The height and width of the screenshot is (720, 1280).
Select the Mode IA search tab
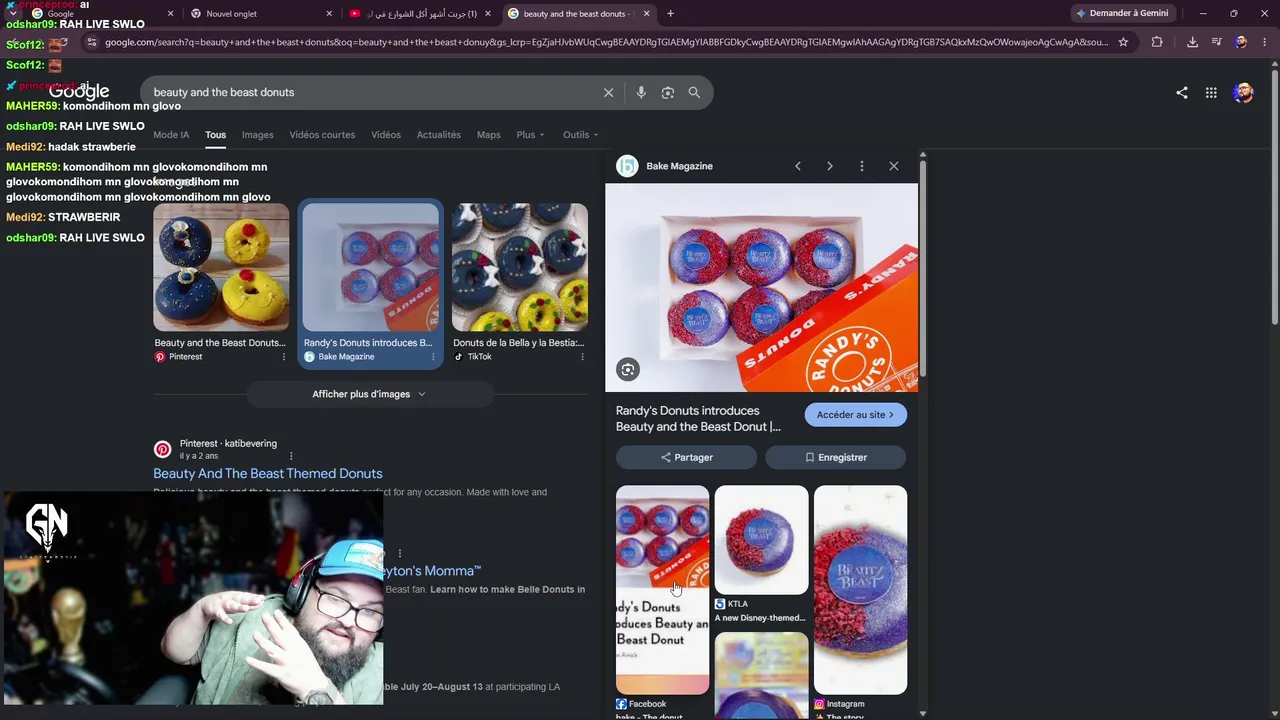click(x=171, y=135)
